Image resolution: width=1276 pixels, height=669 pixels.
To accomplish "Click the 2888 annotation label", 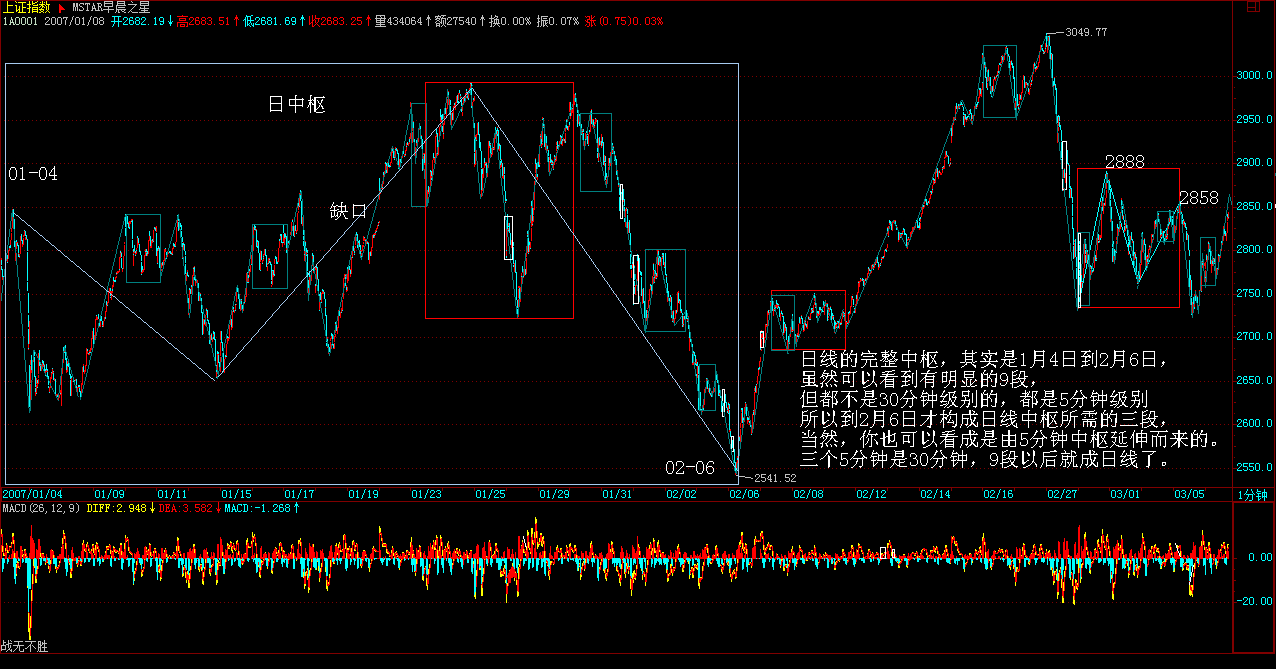I will [1125, 162].
